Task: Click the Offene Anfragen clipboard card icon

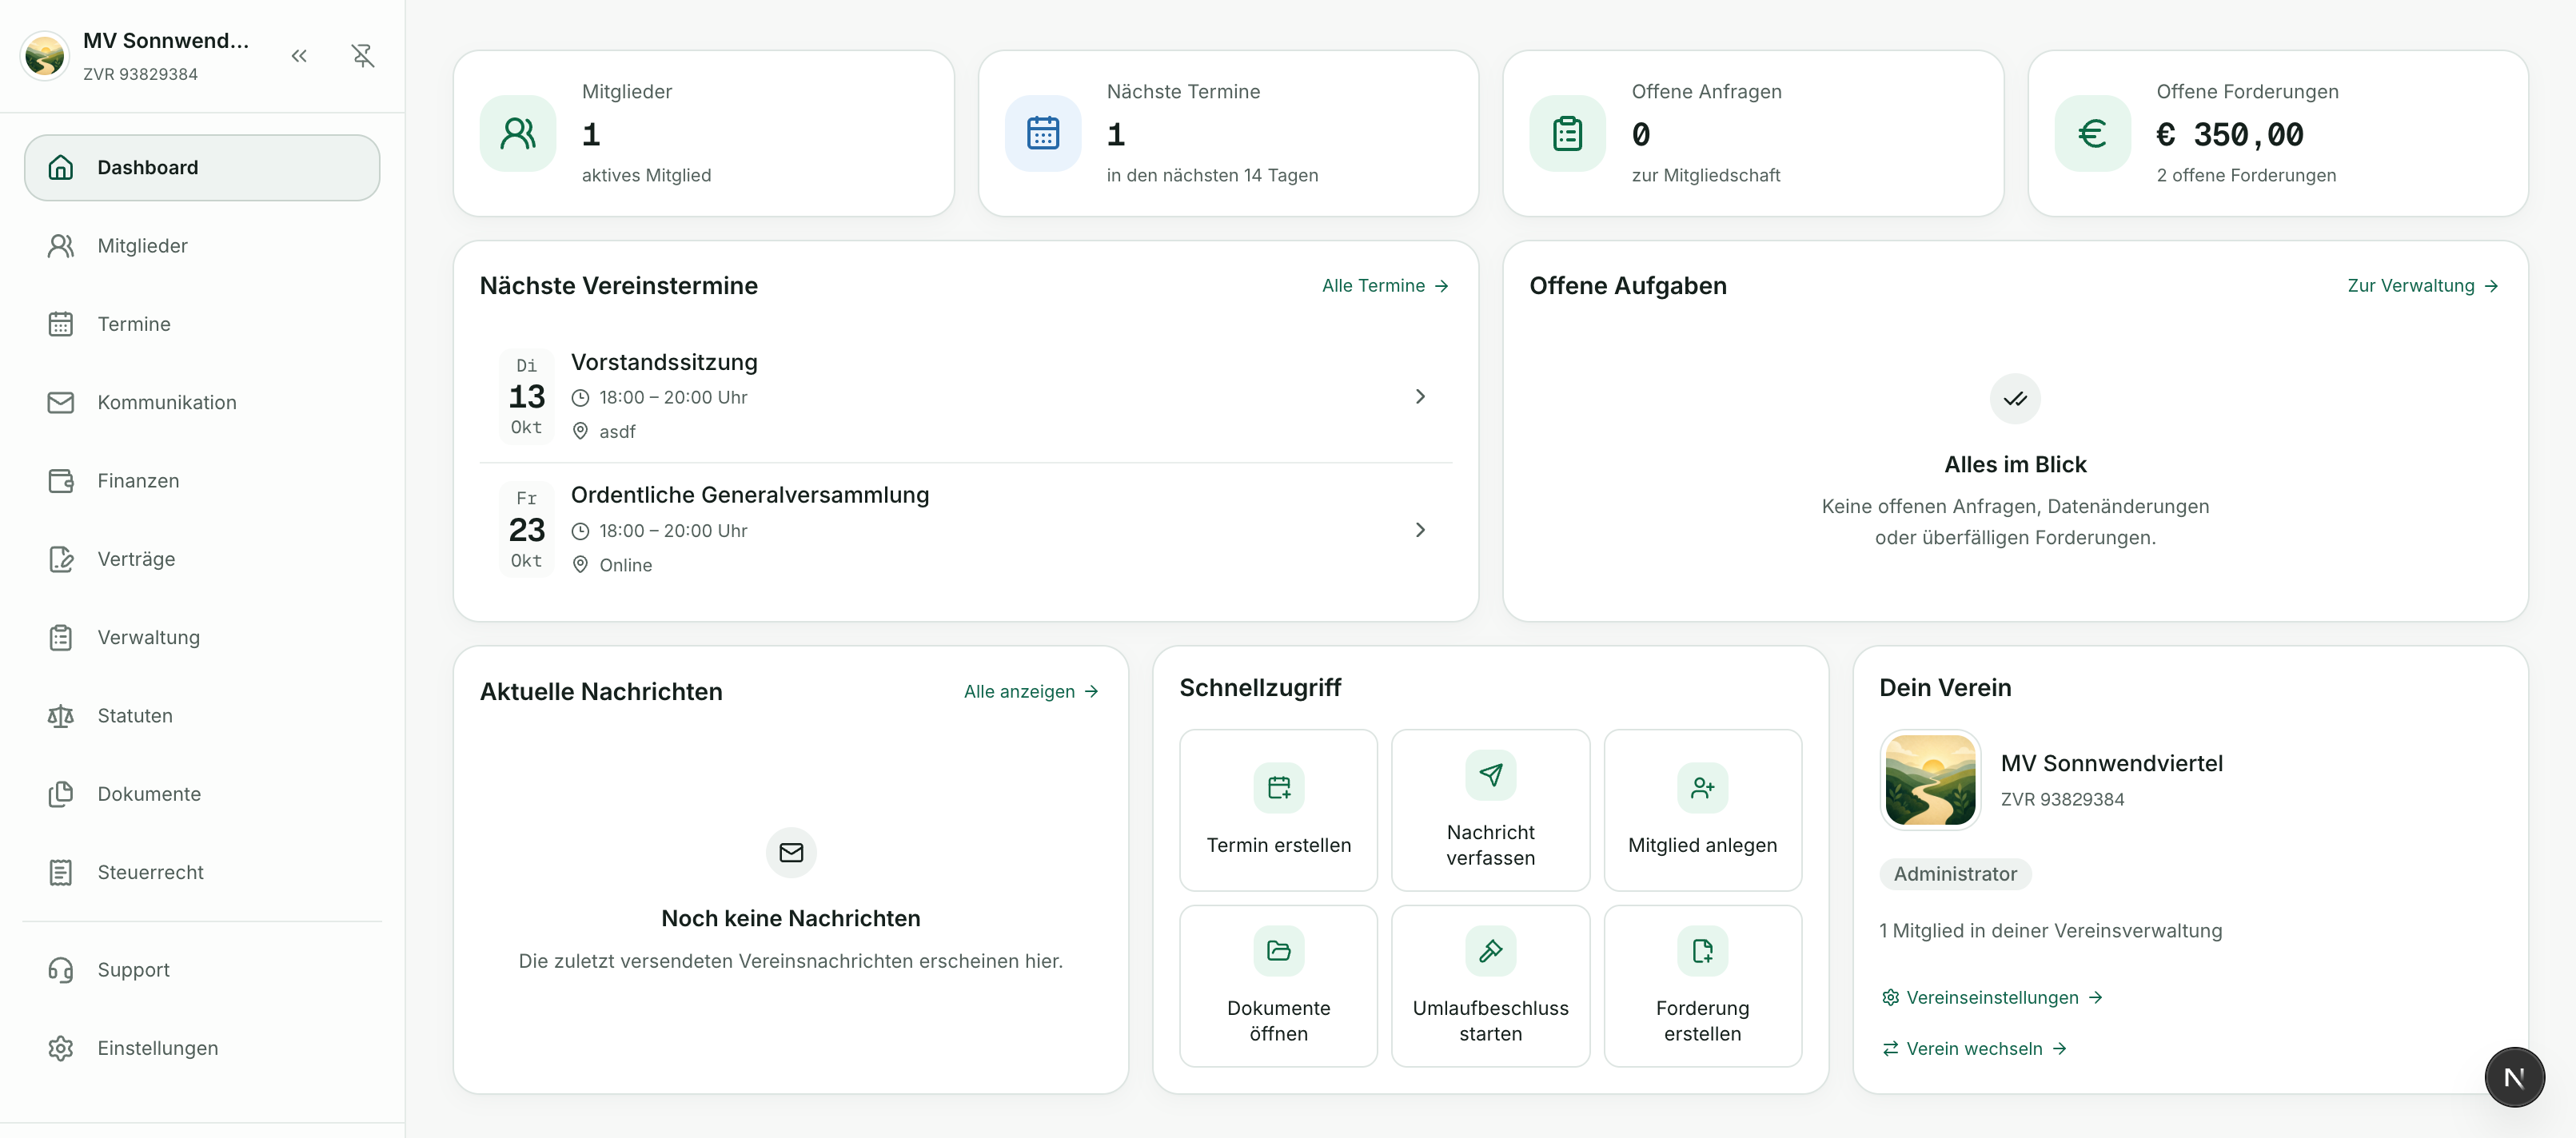Action: click(1568, 133)
